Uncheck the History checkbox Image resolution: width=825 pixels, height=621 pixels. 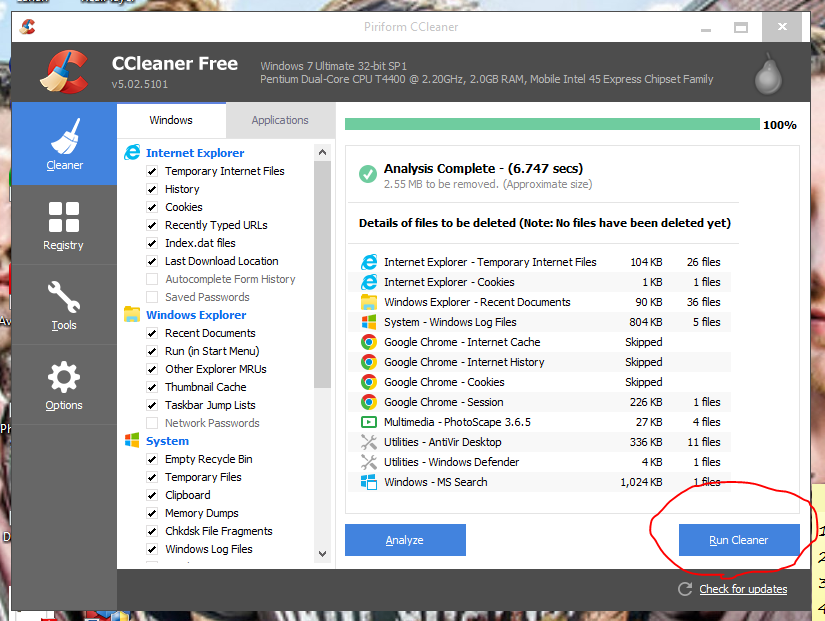pos(152,189)
